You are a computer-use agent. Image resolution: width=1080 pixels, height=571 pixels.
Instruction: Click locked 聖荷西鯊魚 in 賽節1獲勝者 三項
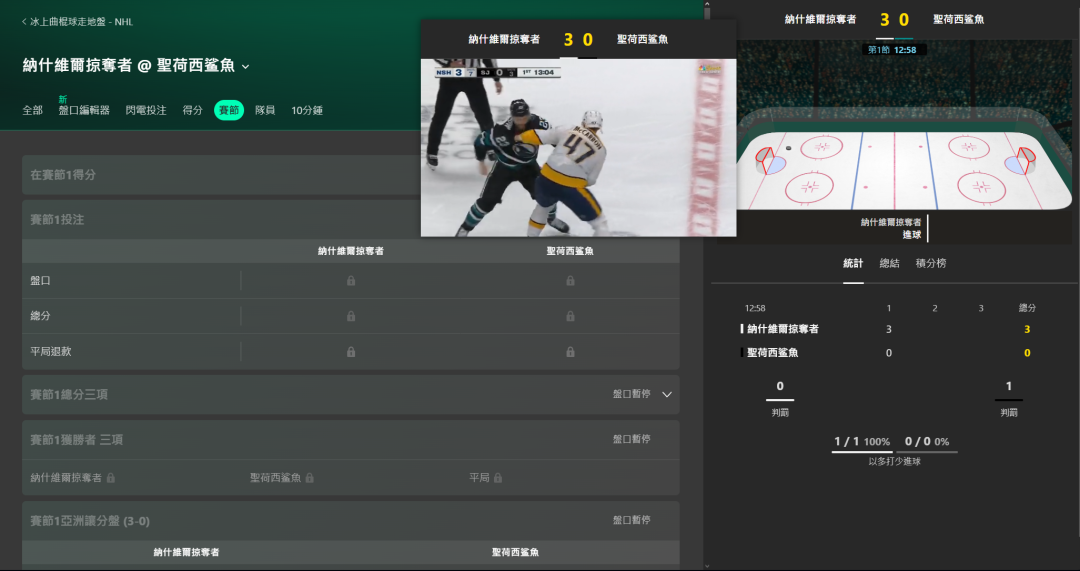(x=281, y=477)
